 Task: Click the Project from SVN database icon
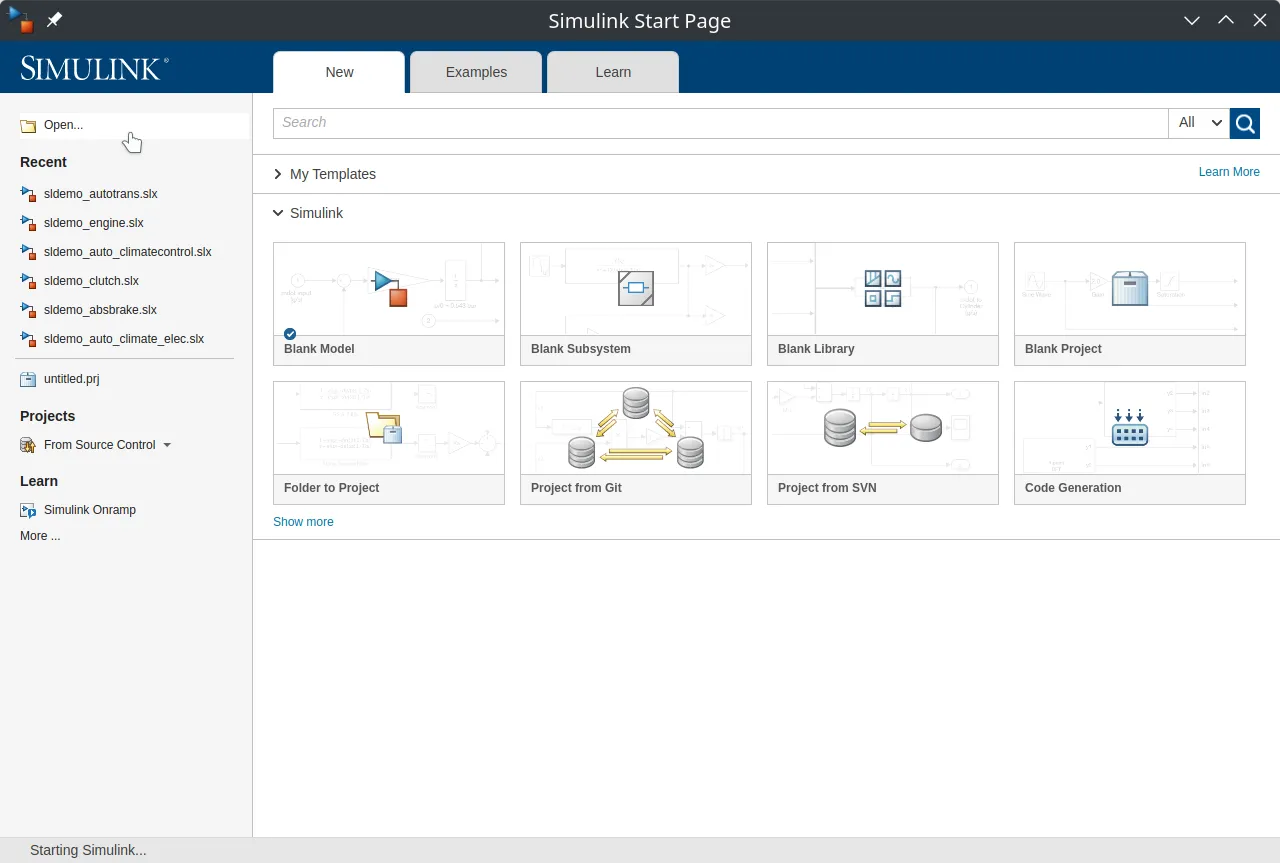click(x=883, y=427)
